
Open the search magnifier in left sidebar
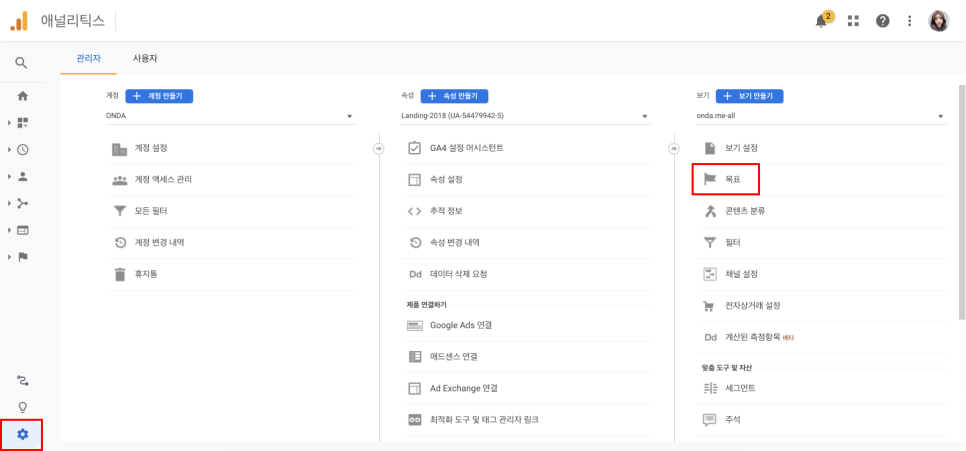[22, 63]
